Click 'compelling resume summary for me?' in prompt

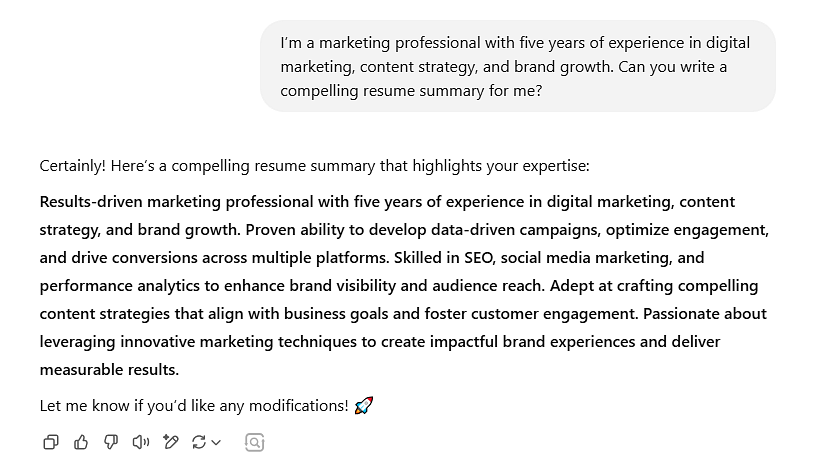pos(411,91)
